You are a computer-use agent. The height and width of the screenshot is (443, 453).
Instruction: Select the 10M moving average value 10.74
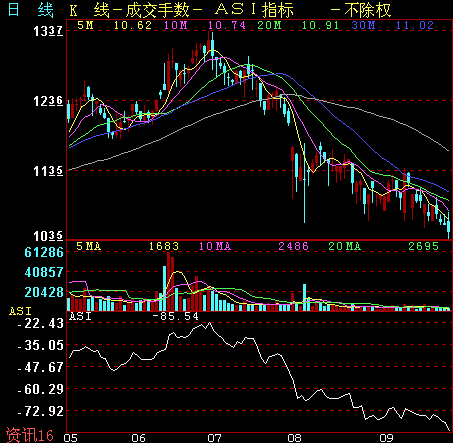(227, 25)
